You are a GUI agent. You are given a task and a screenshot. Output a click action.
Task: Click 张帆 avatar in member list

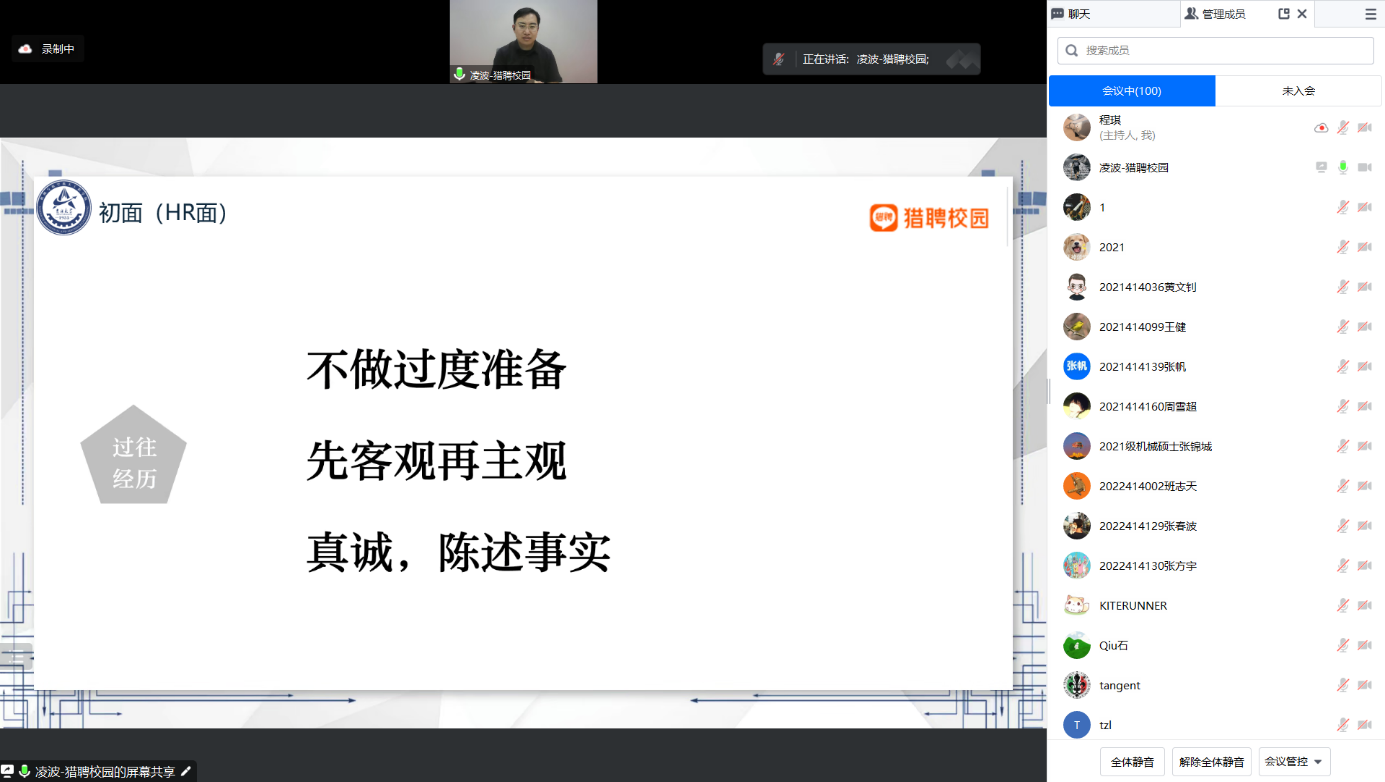1076,367
